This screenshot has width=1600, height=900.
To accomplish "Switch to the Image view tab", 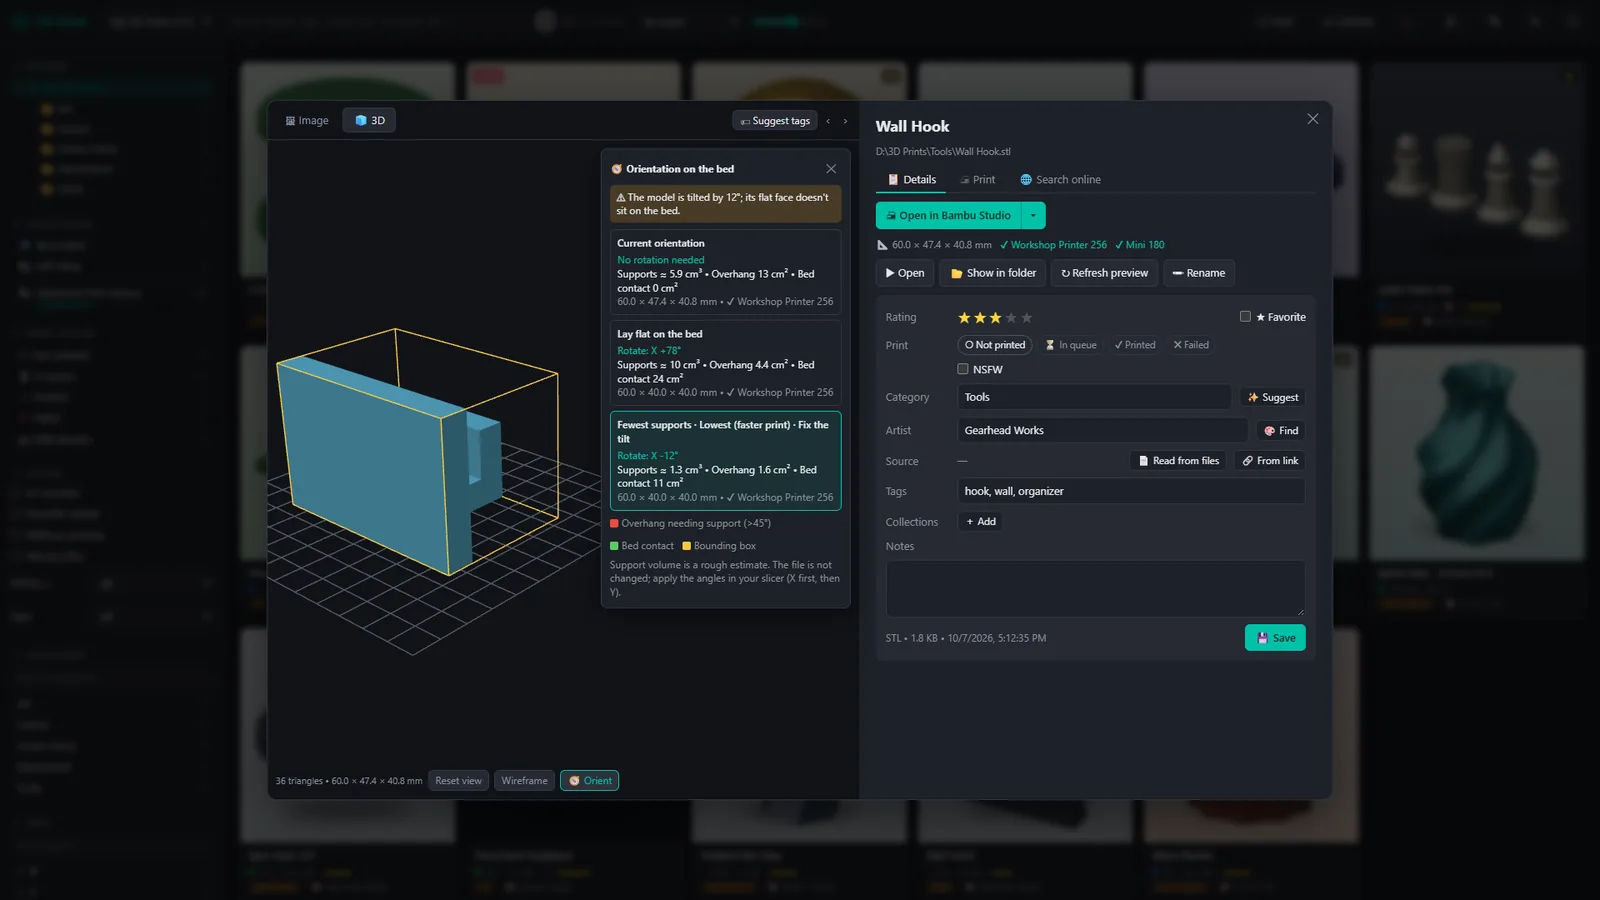I will (x=307, y=121).
